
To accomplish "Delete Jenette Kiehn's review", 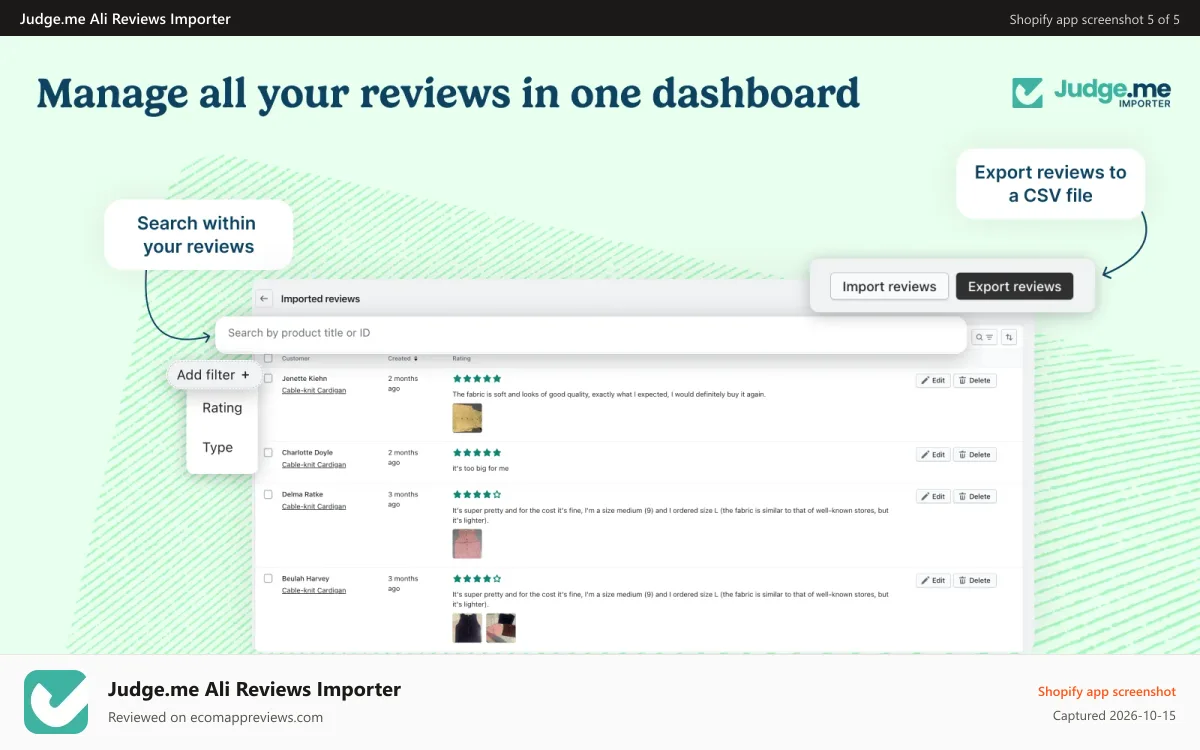I will (x=974, y=381).
